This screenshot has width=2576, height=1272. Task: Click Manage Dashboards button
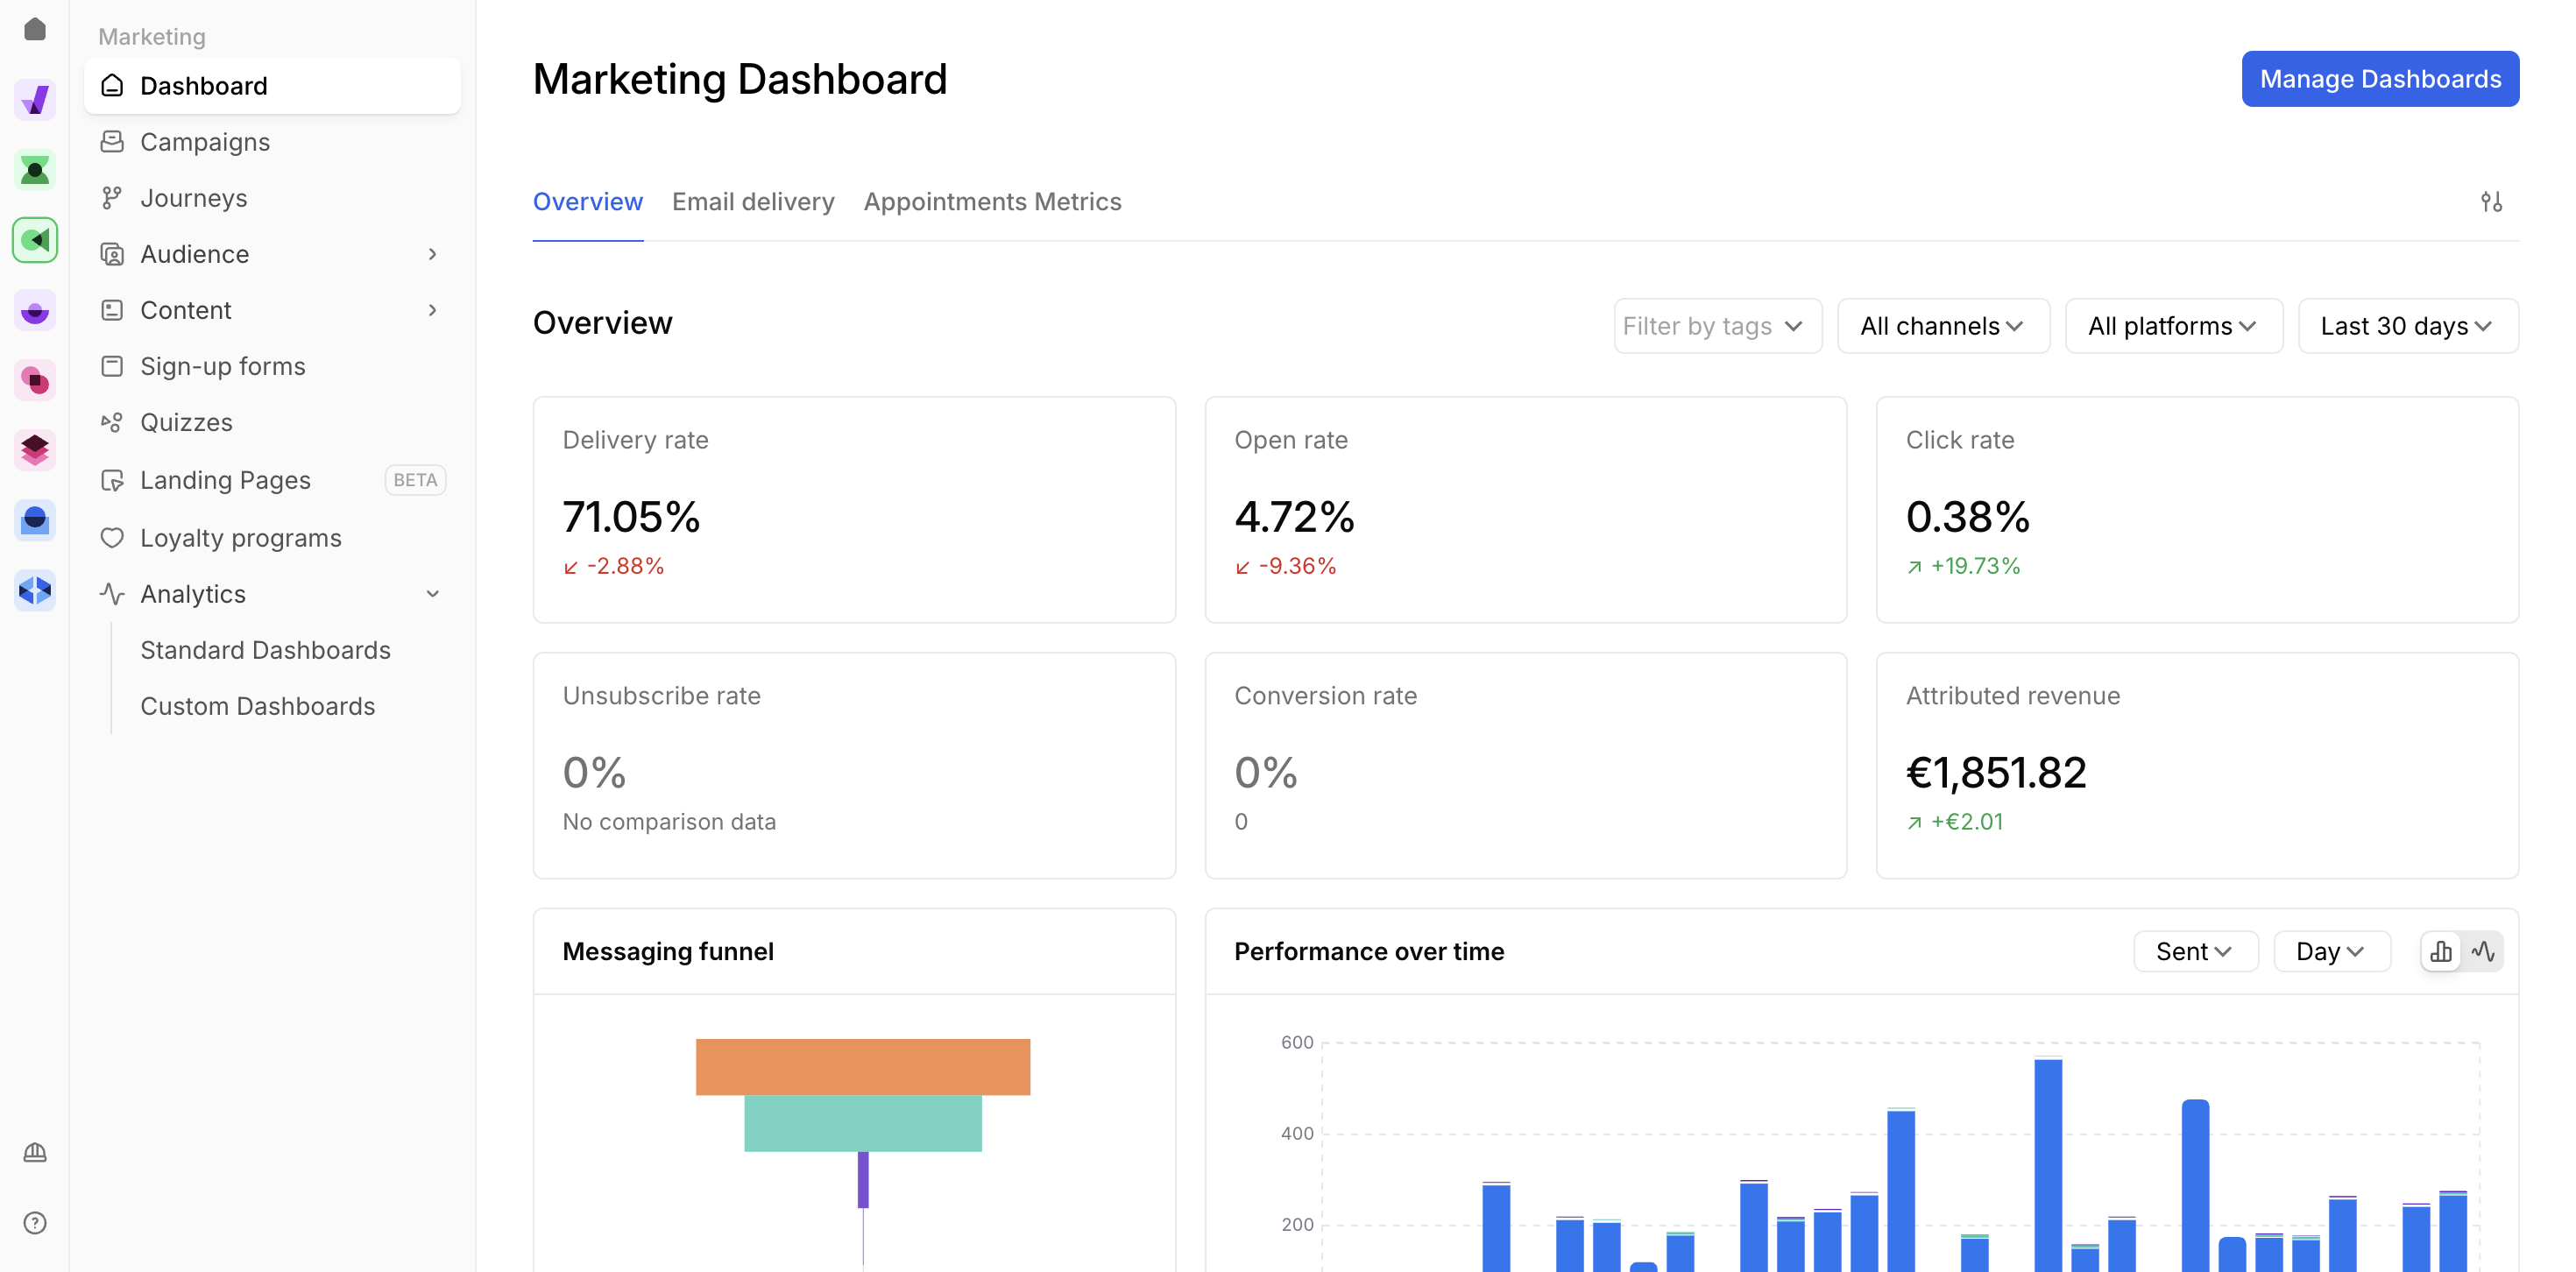coord(2379,79)
